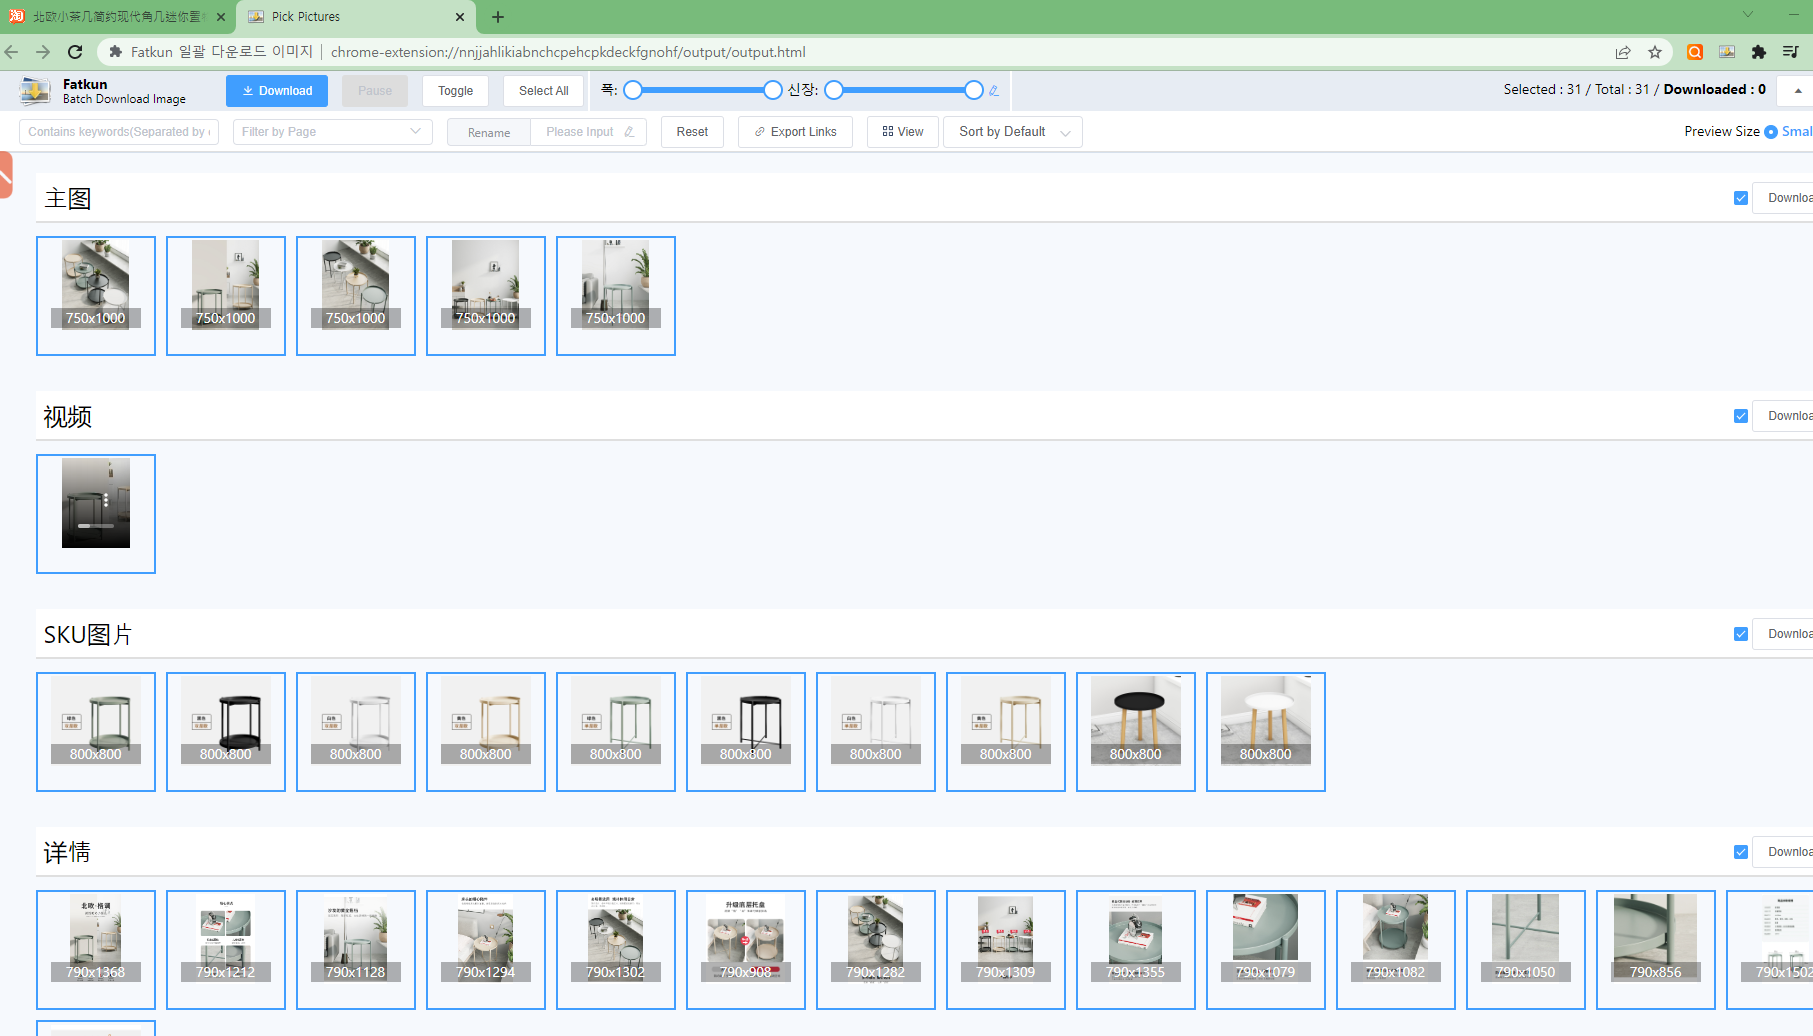This screenshot has width=1813, height=1036.
Task: Open the media control playlist icon
Action: point(1791,52)
